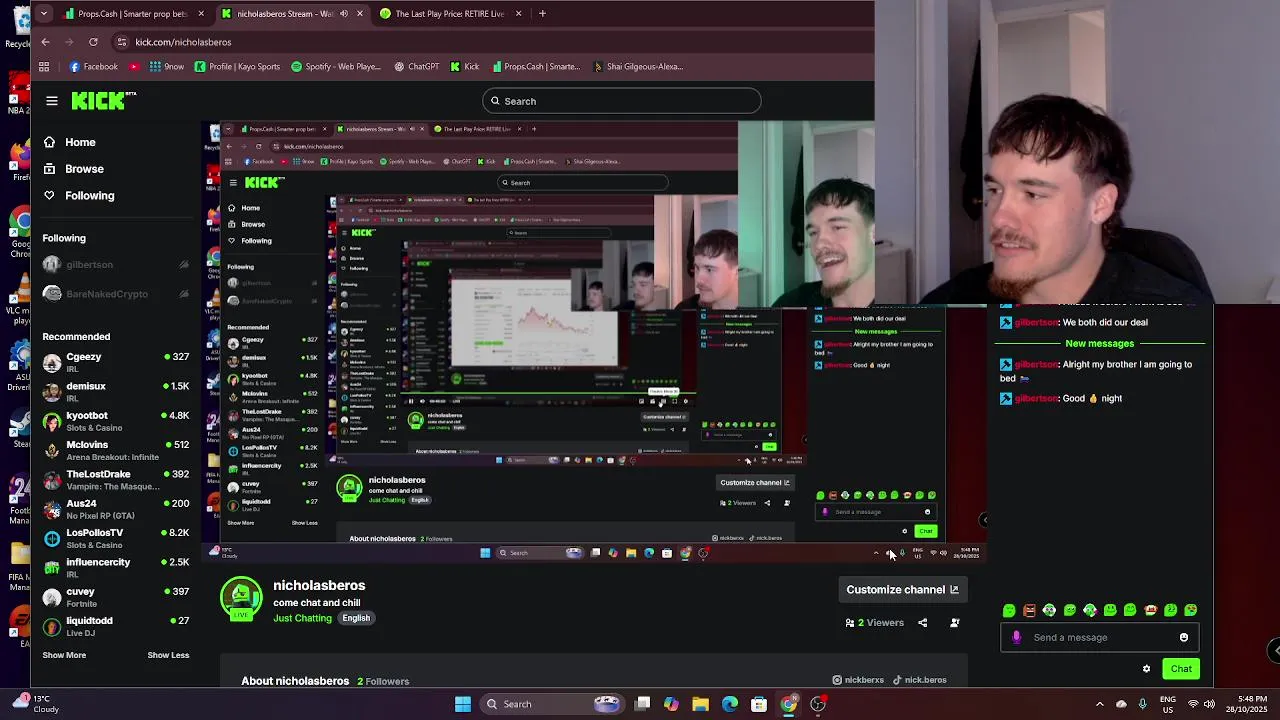Viewport: 1280px width, 720px height.
Task: Open recommended channel liquidtodd
Action: coord(116,626)
